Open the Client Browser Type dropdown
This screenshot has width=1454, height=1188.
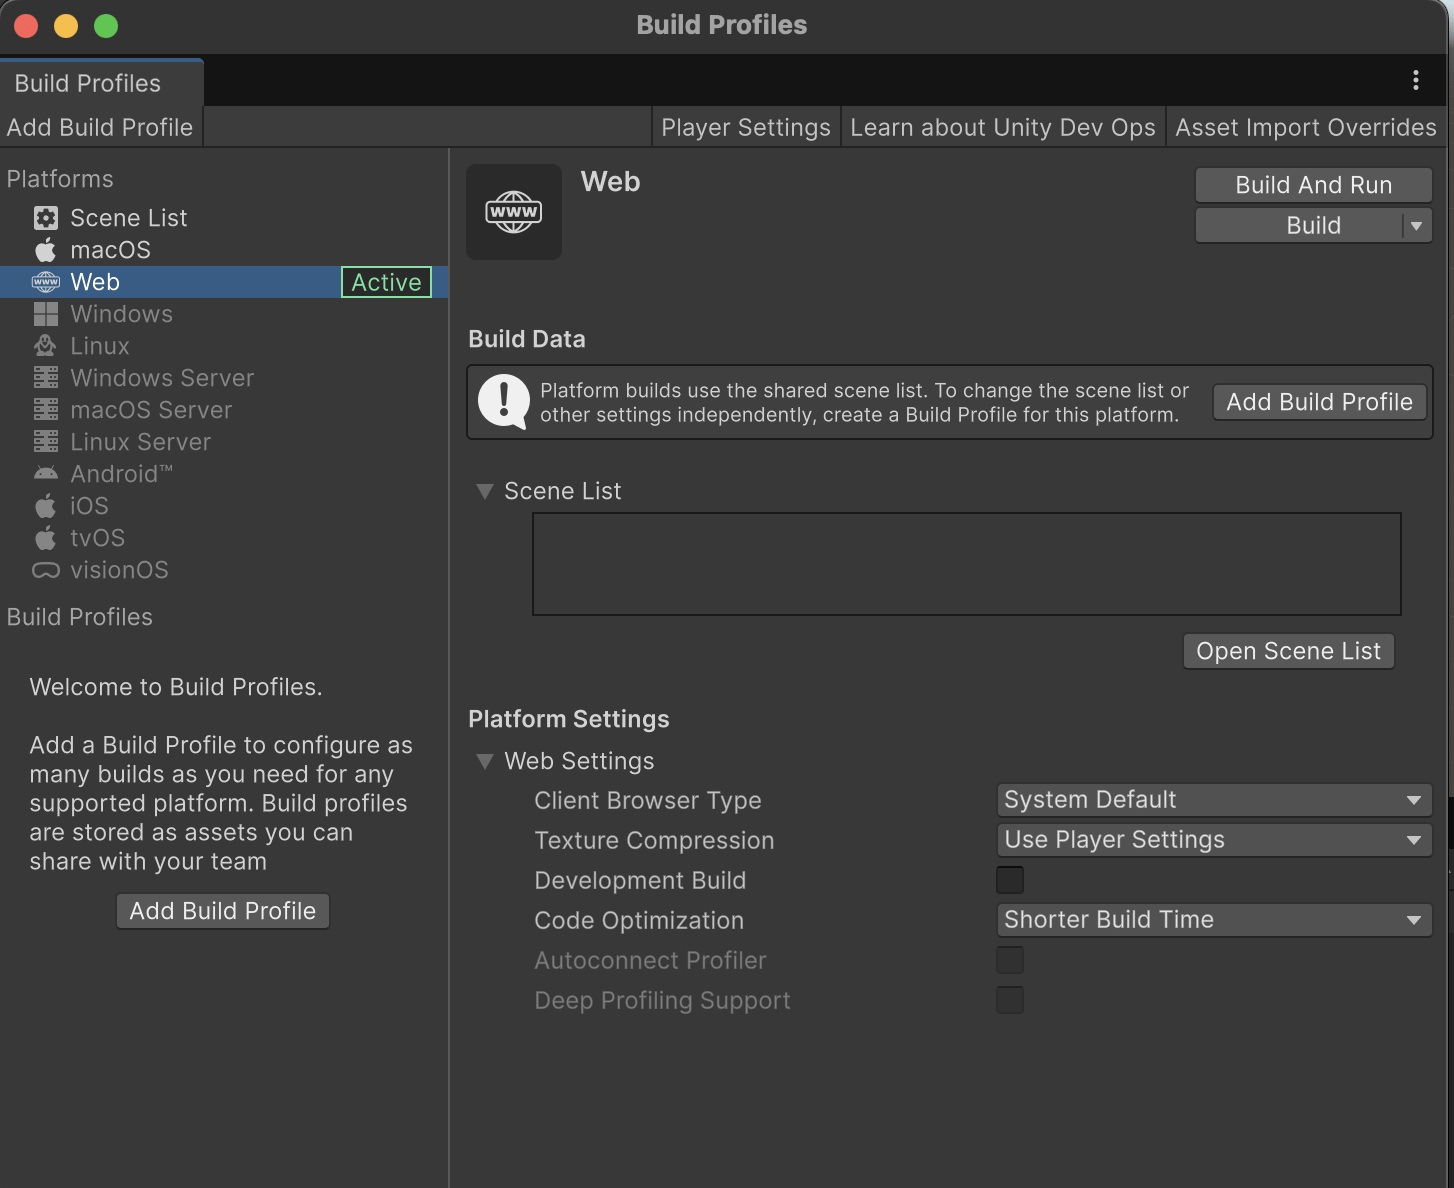[x=1214, y=800]
